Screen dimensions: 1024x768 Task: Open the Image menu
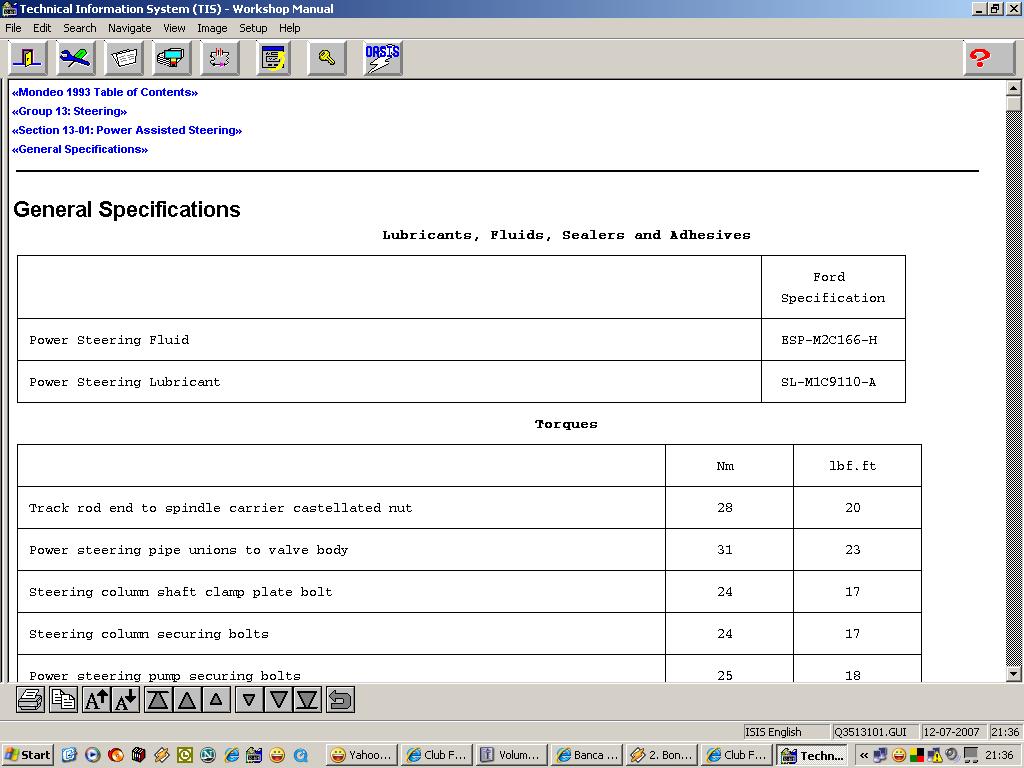tap(212, 28)
